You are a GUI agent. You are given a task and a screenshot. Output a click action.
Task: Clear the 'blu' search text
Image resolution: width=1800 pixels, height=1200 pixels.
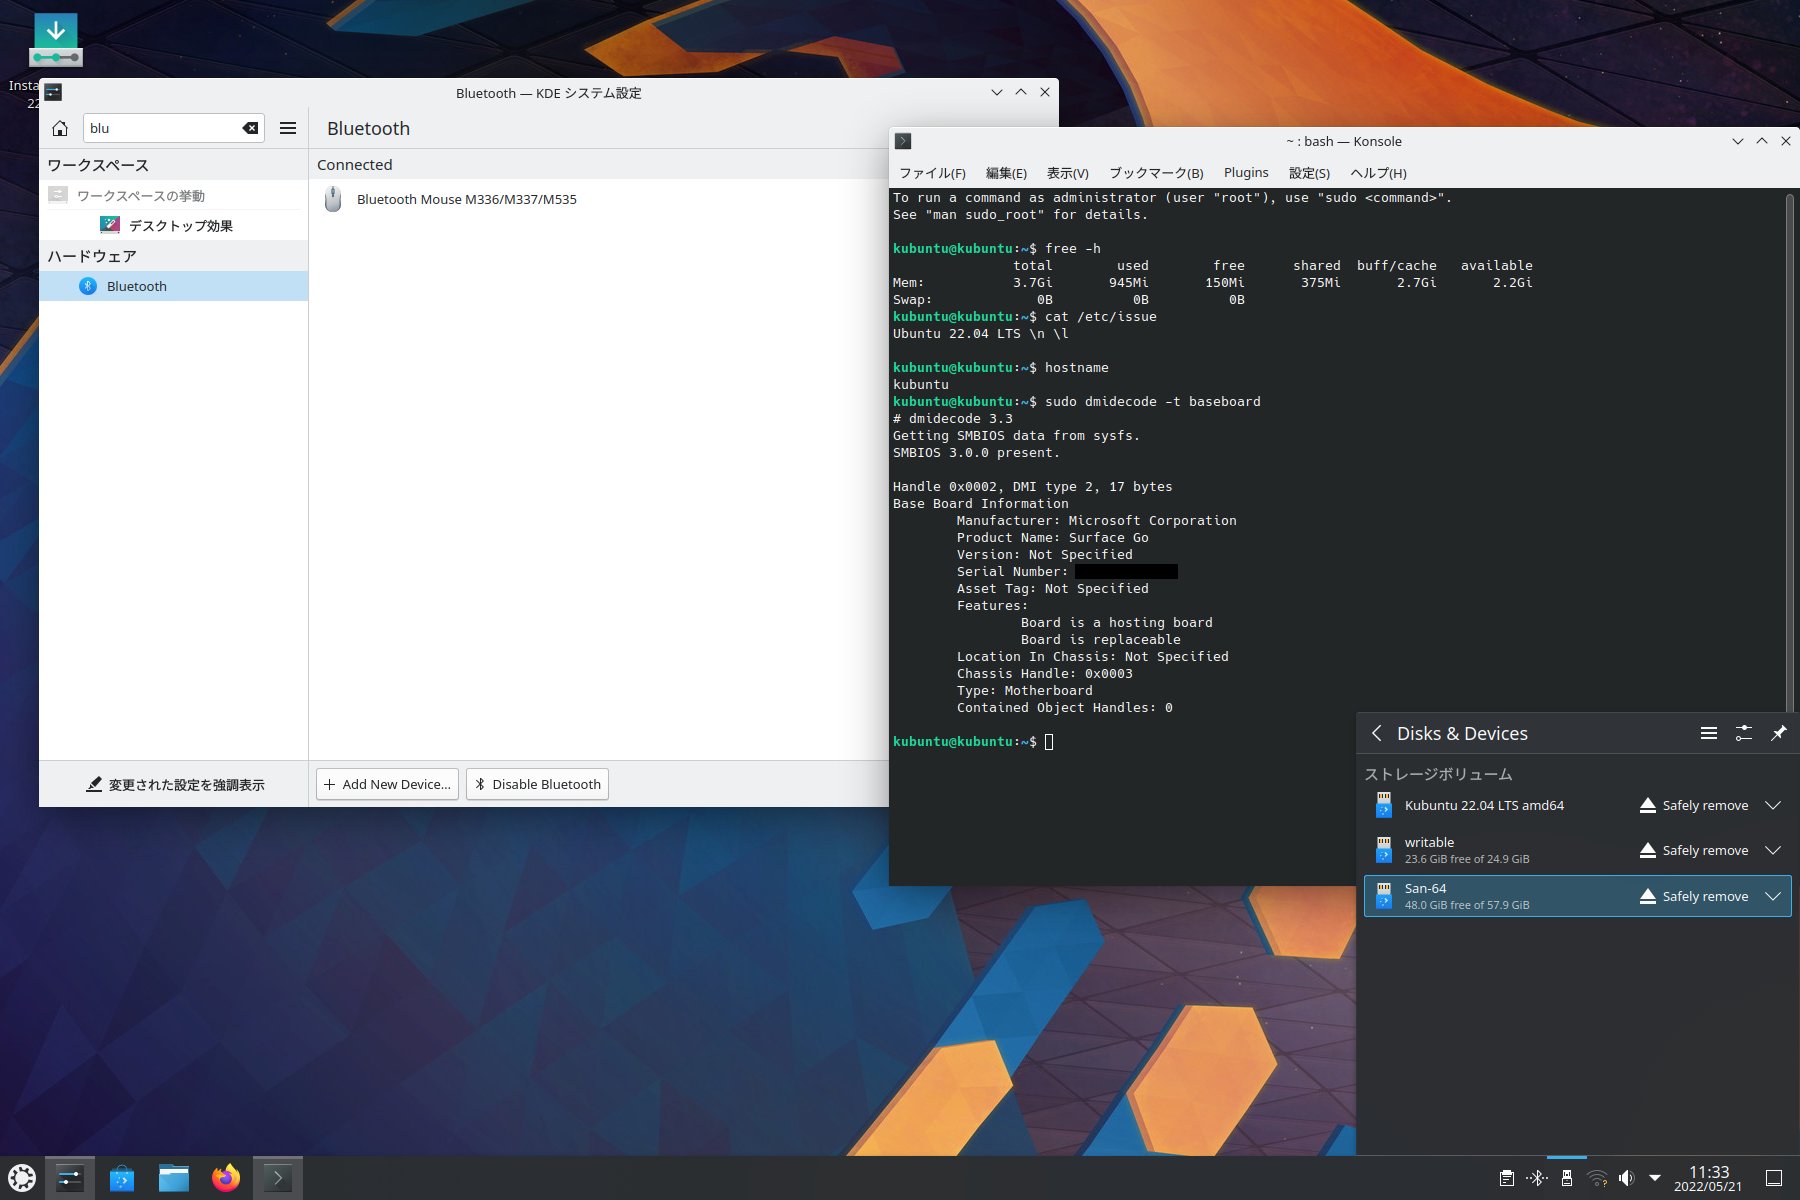(x=250, y=128)
